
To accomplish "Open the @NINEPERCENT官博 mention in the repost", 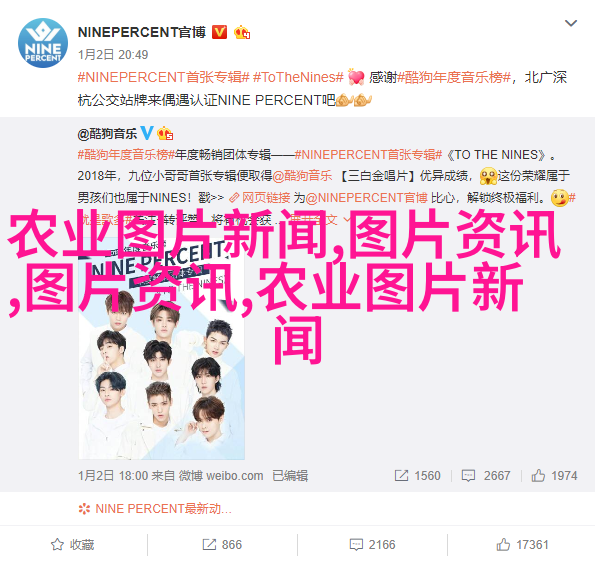I will pyautogui.click(x=367, y=198).
